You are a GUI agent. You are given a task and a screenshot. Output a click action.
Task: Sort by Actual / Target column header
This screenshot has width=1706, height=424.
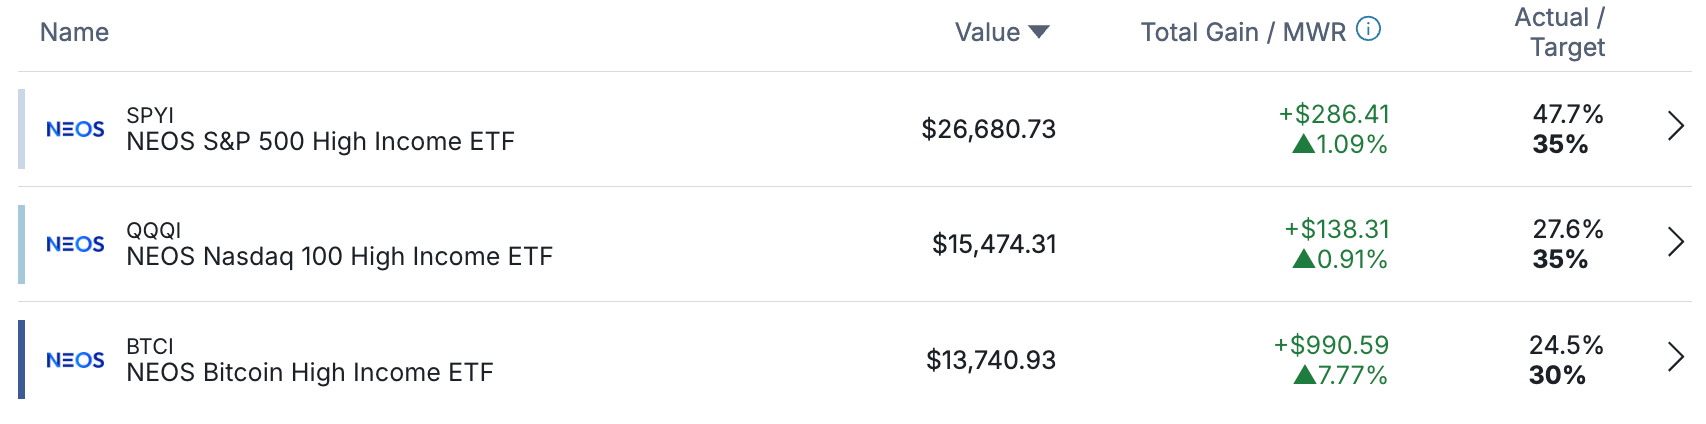[x=1560, y=32]
